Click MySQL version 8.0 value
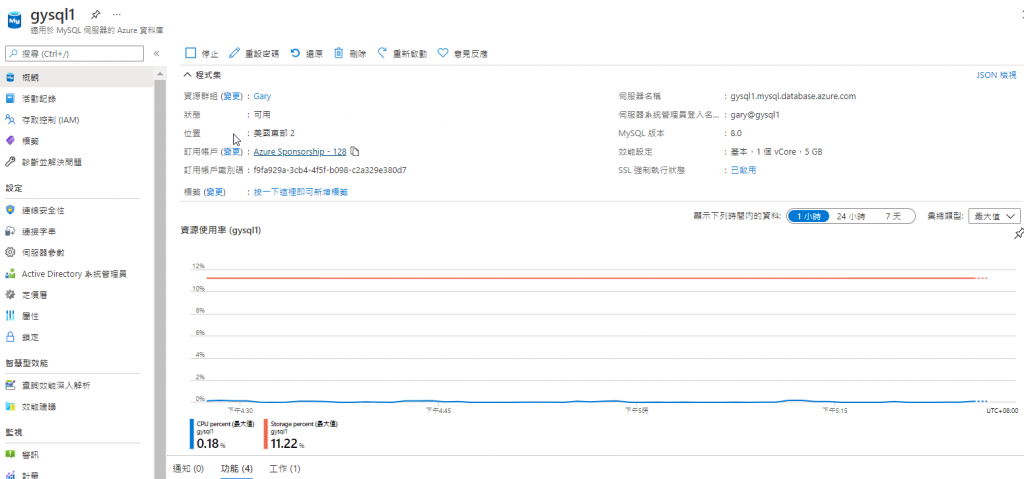 [736, 133]
